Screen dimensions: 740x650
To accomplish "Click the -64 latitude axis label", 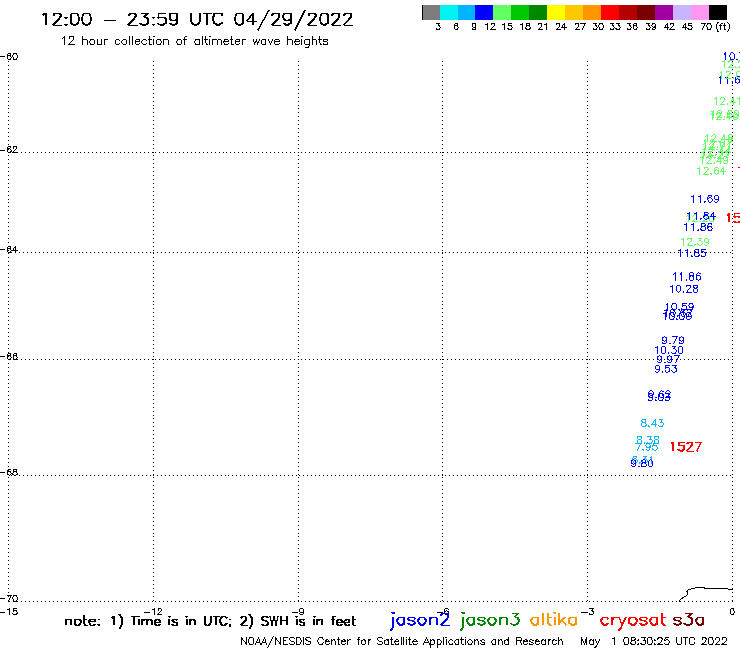I will [9, 249].
